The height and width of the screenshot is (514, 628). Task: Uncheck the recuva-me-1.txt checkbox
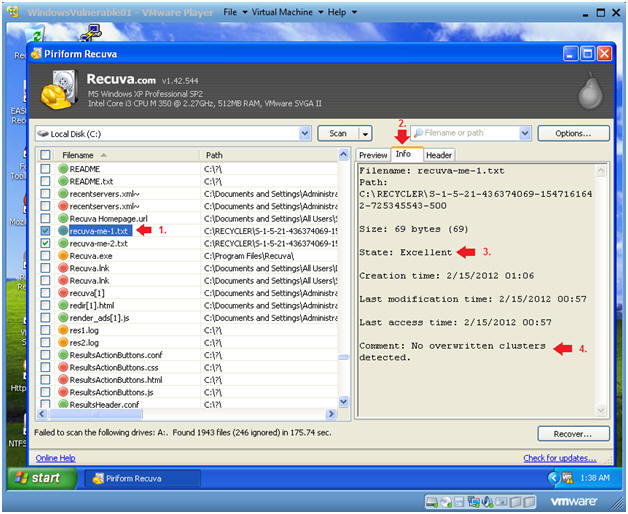tap(45, 231)
